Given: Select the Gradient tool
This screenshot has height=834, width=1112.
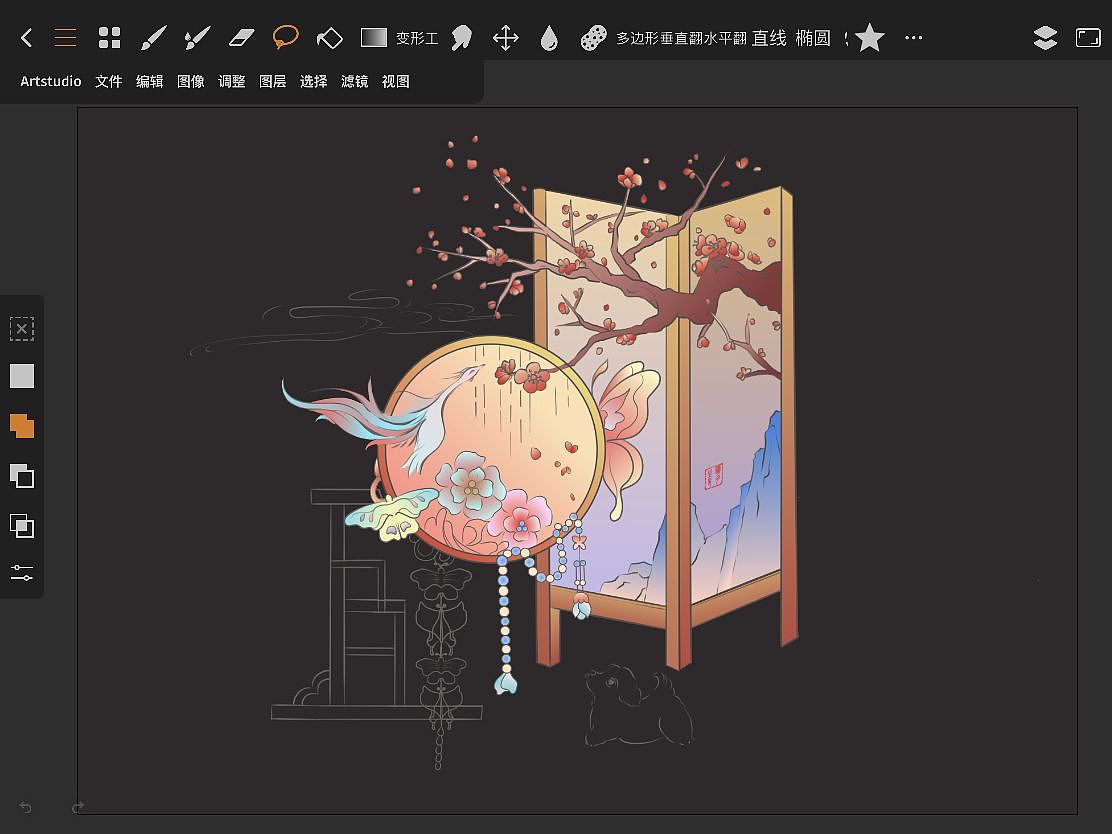Looking at the screenshot, I should pos(374,38).
